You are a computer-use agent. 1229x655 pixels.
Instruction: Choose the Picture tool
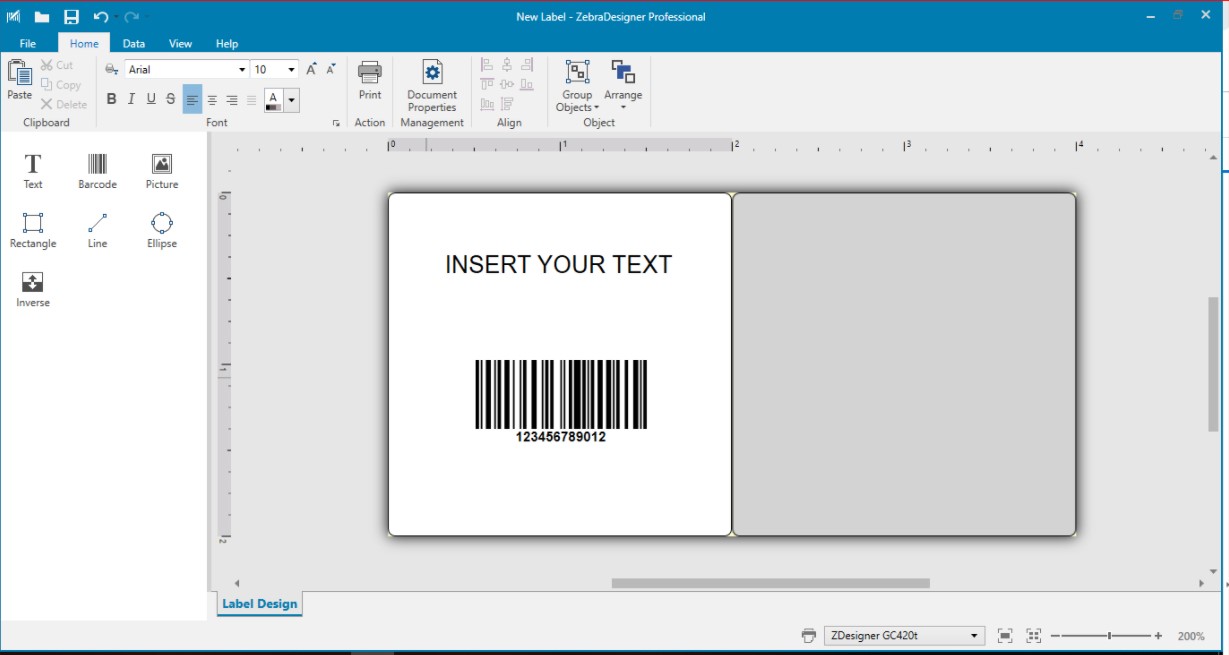tap(161, 168)
